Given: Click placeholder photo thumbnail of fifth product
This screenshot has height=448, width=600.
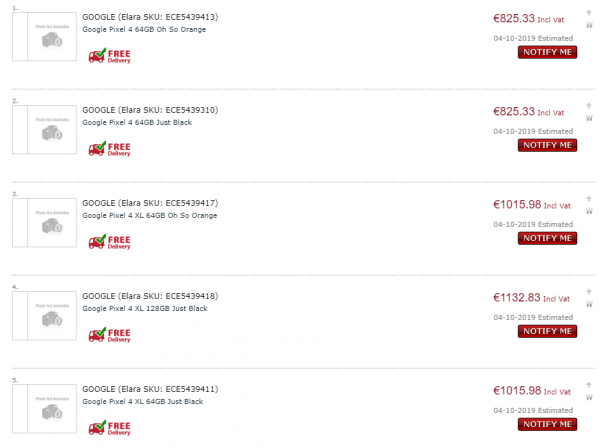Looking at the screenshot, I should 44,409.
